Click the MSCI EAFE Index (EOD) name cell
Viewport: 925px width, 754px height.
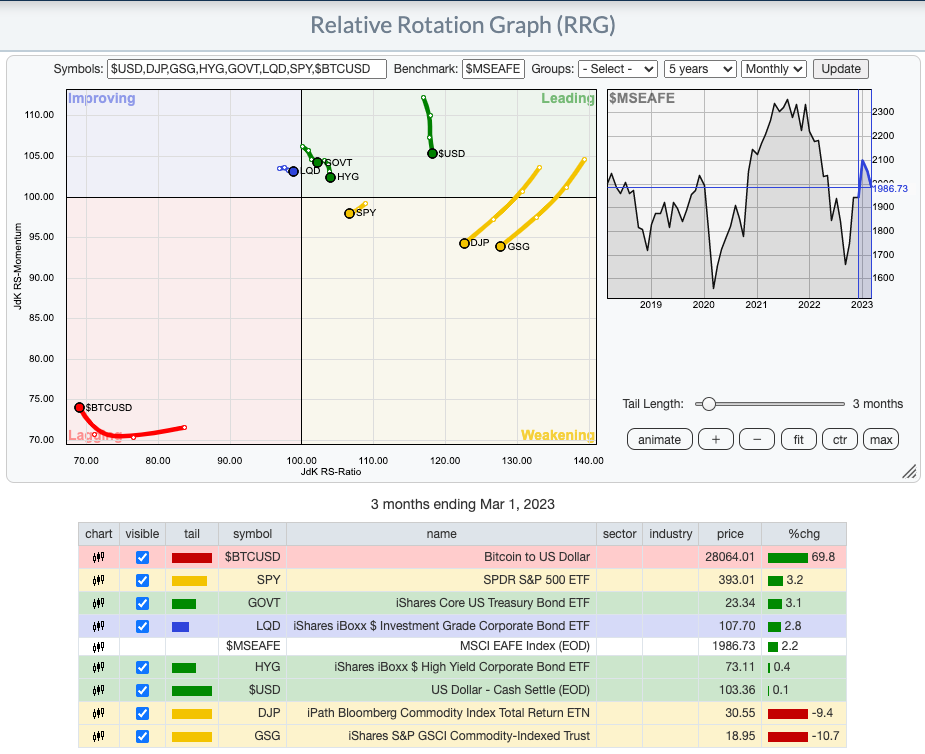click(x=441, y=647)
